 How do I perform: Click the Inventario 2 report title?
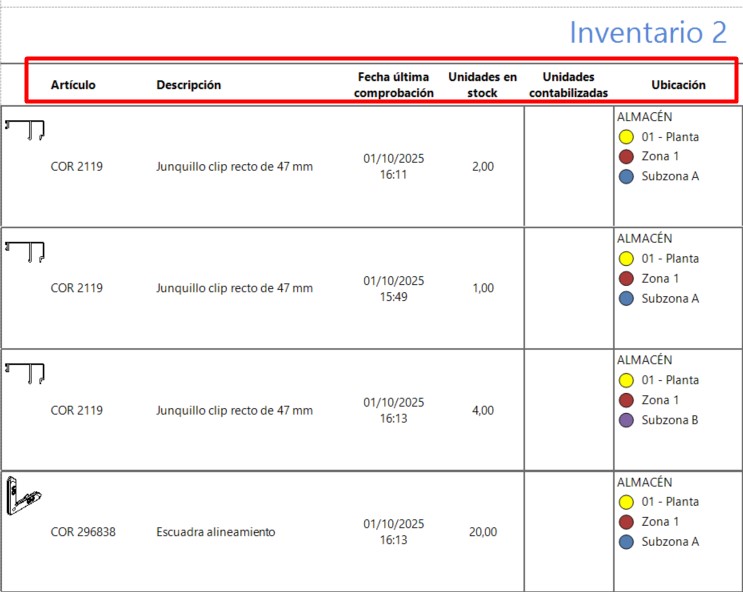pos(648,32)
